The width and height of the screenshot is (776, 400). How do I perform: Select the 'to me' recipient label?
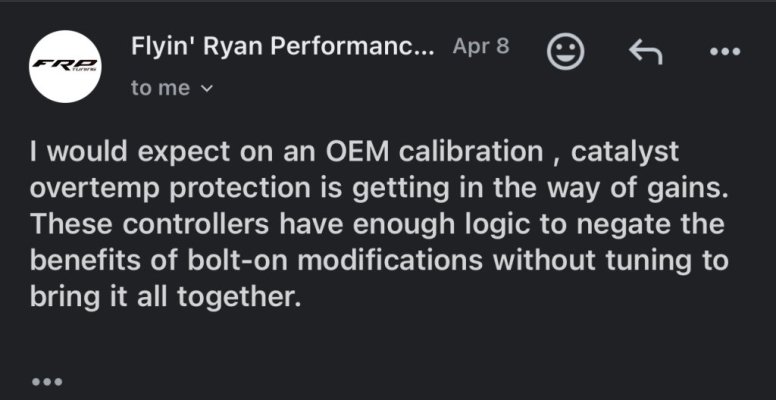pyautogui.click(x=160, y=88)
